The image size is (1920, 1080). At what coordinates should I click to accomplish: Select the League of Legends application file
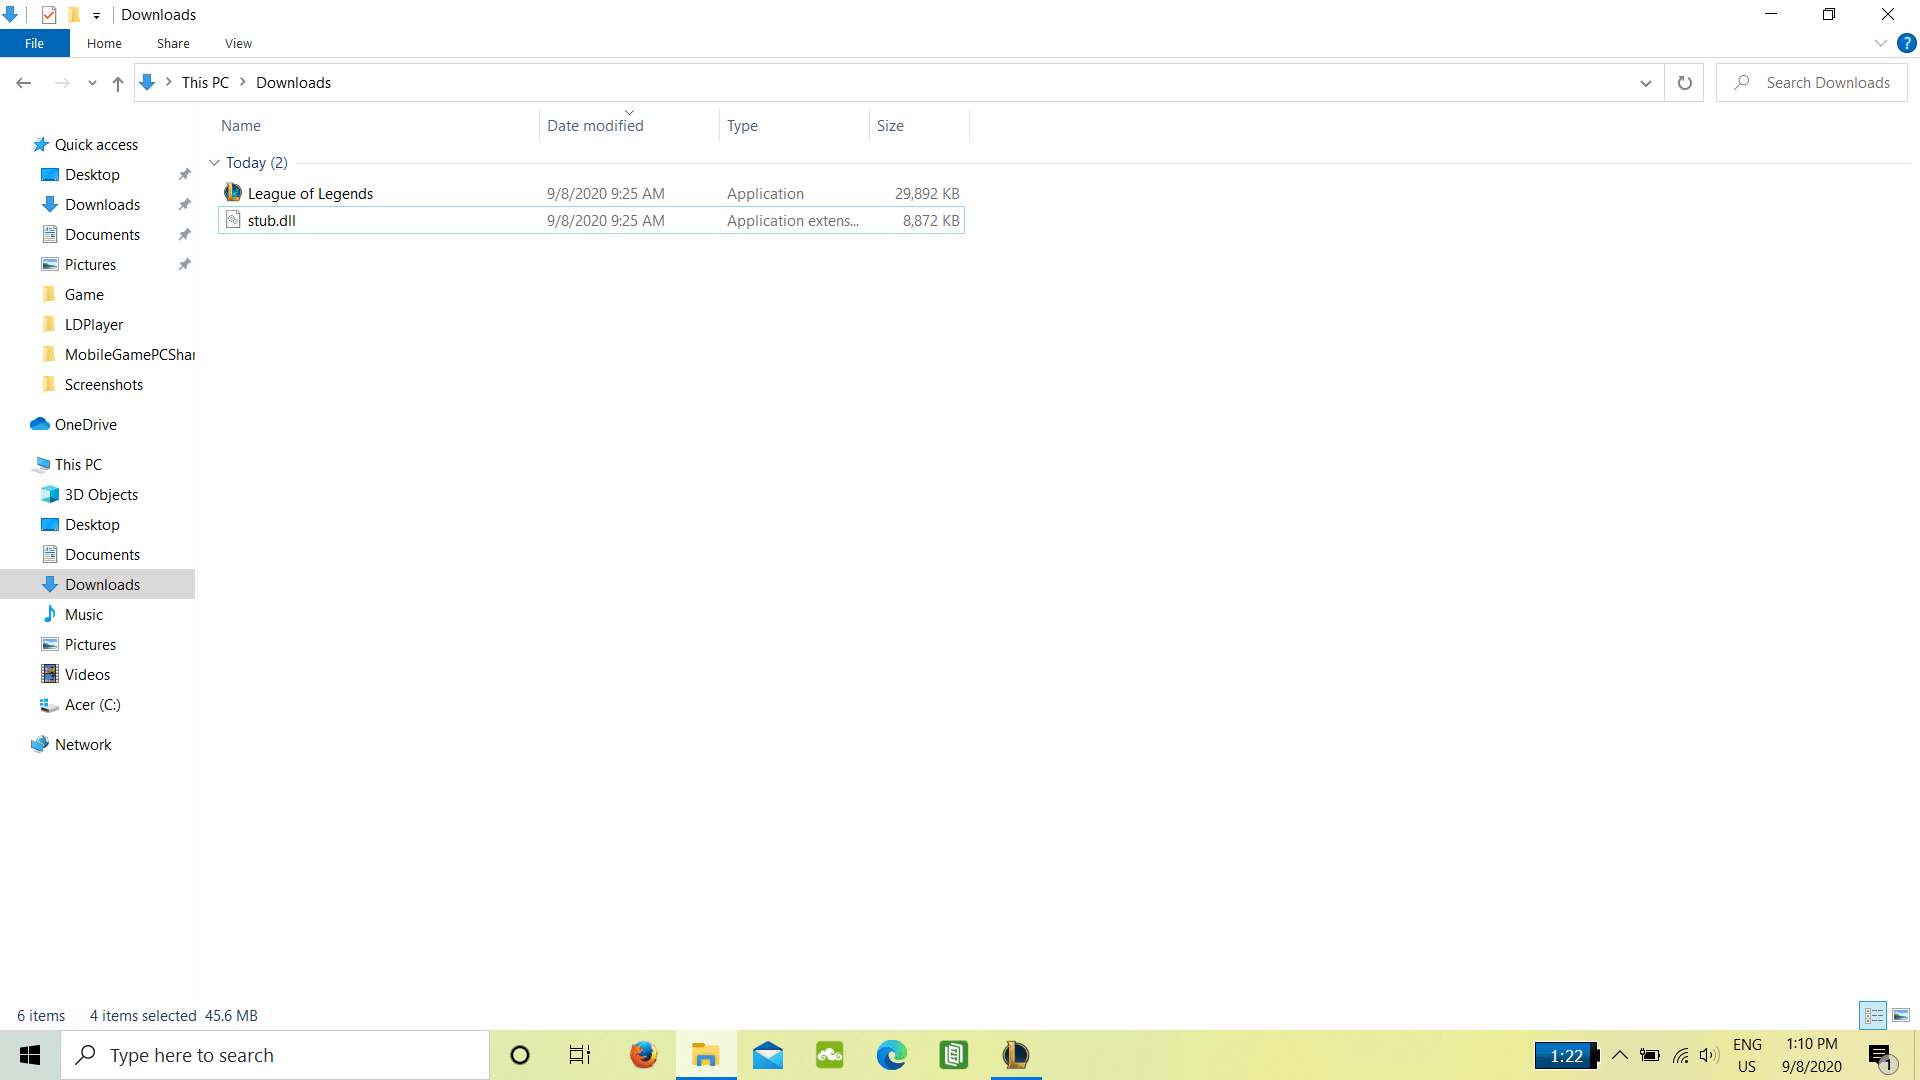[591, 193]
